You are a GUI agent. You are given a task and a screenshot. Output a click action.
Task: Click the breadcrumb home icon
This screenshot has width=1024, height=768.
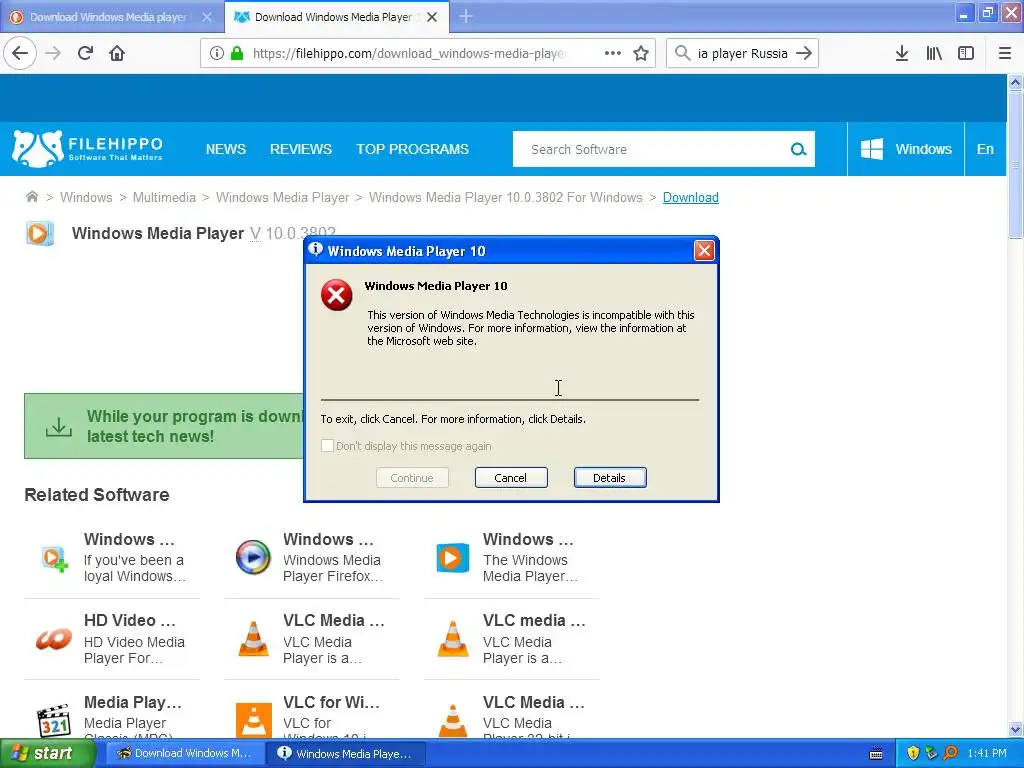click(31, 197)
